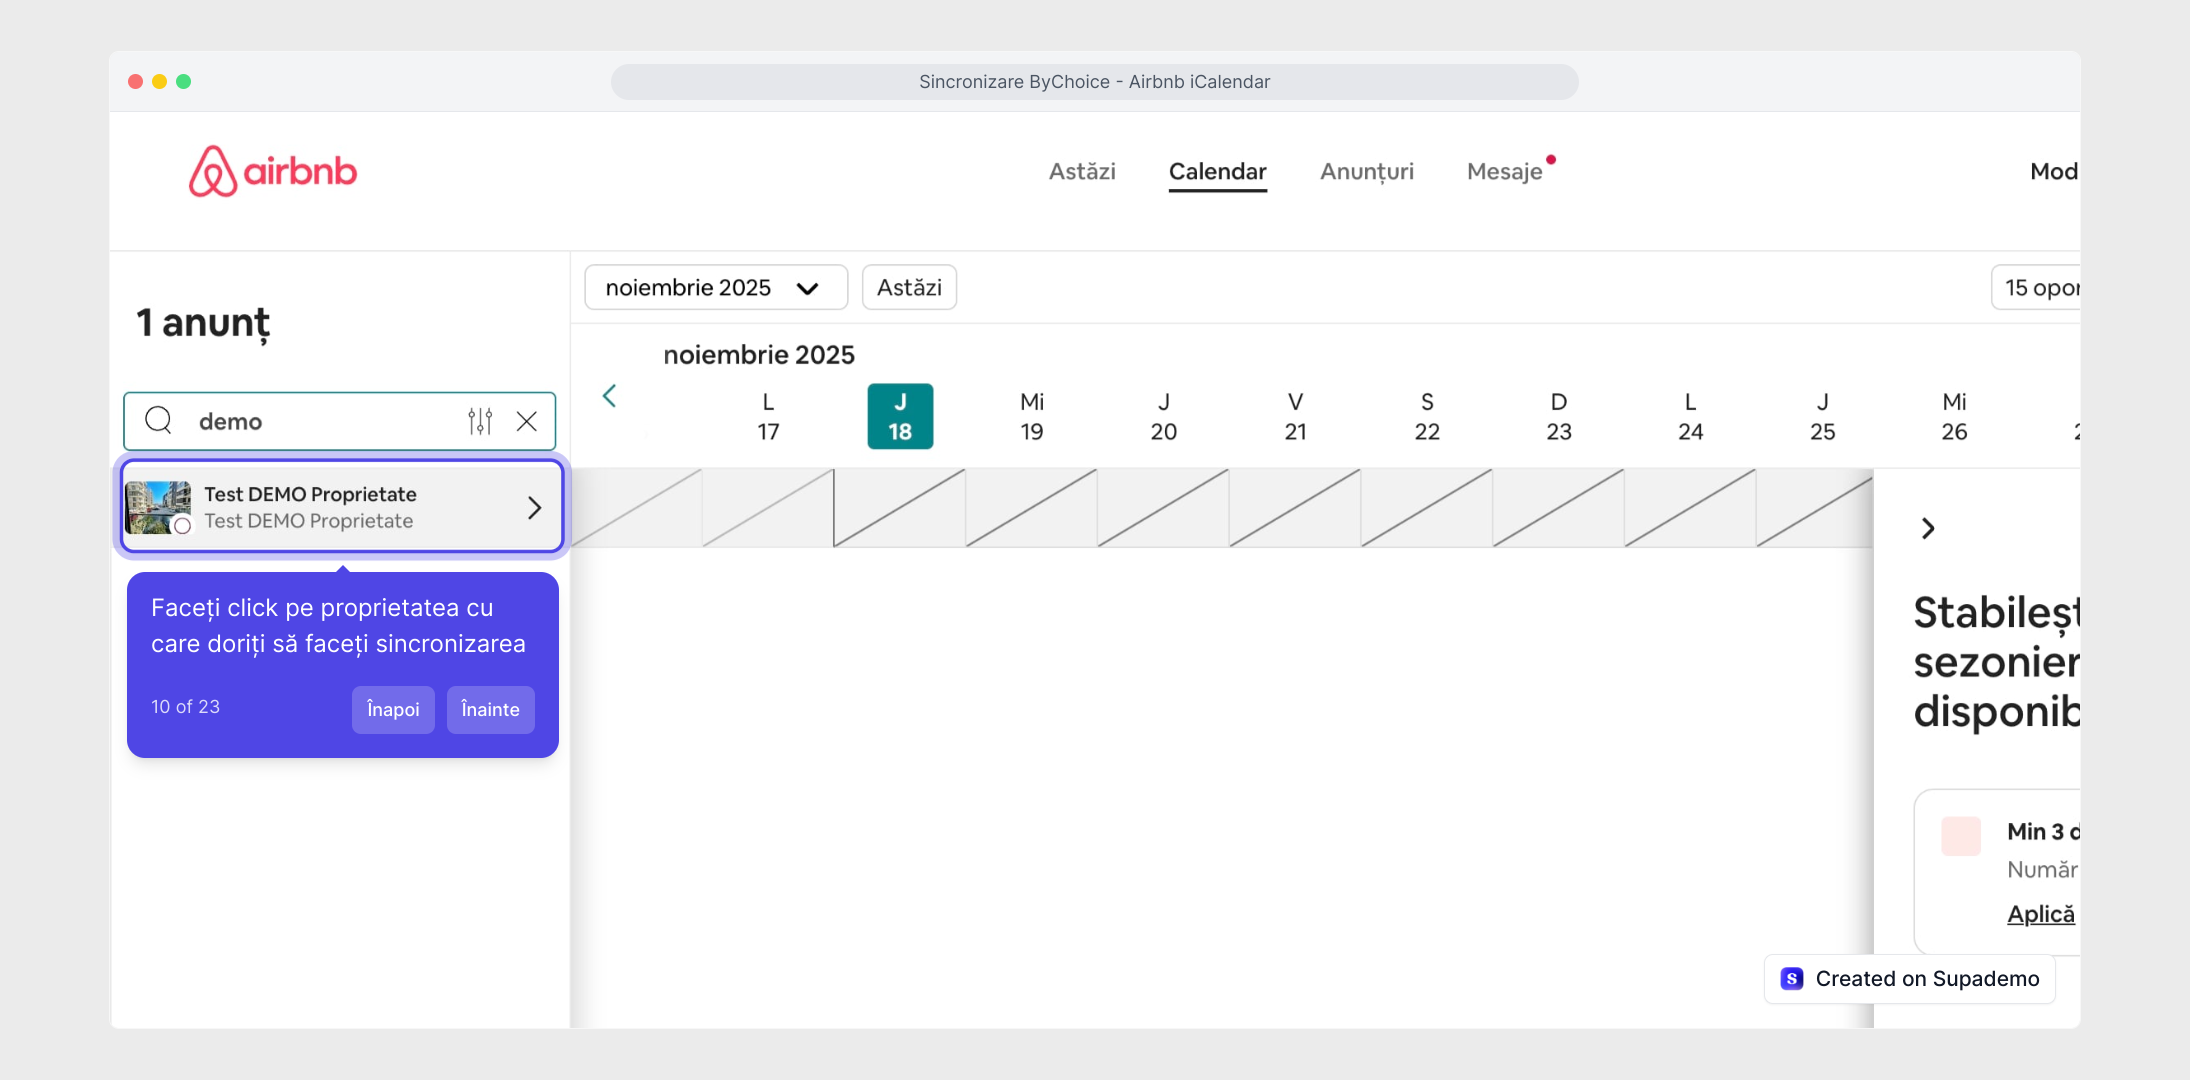Click the Test DEMO Proprietate thumbnail
Viewport: 2190px width, 1080px height.
[158, 507]
